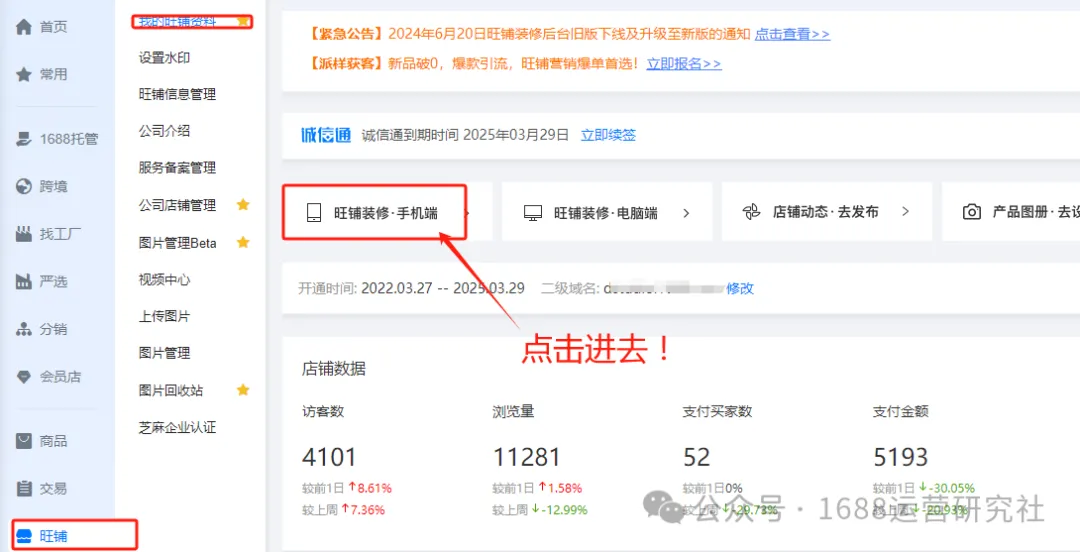This screenshot has width=1080, height=552.
Task: Open 旺铺信息管理 menu item
Action: coord(178,94)
